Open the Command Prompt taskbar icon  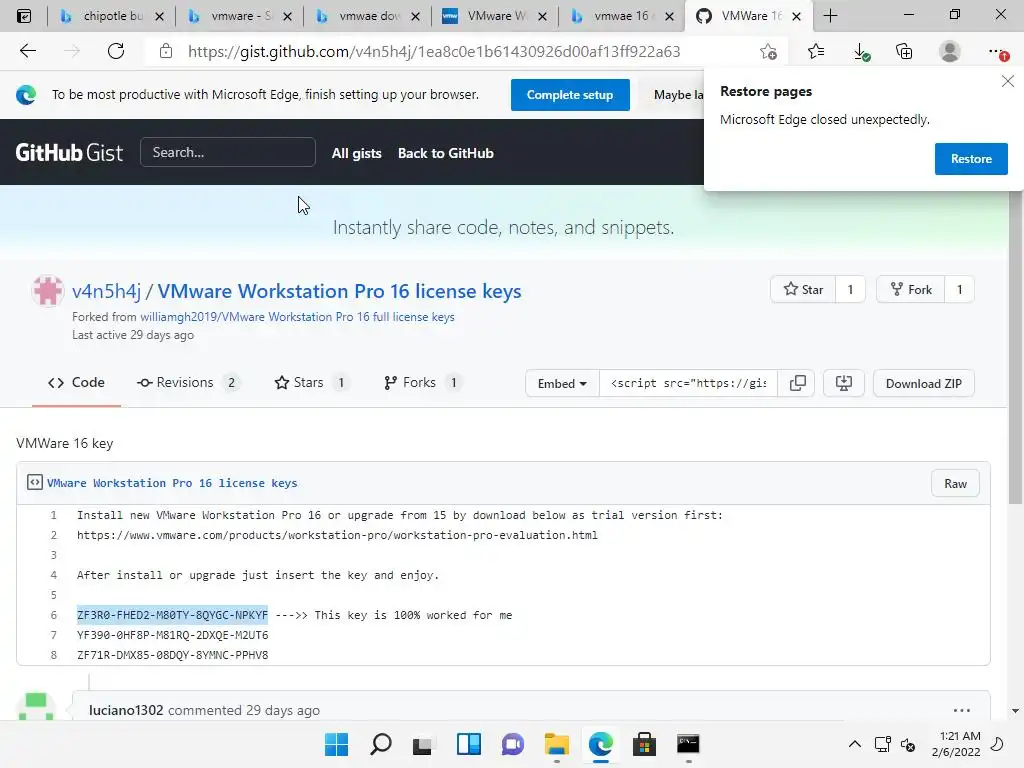688,744
